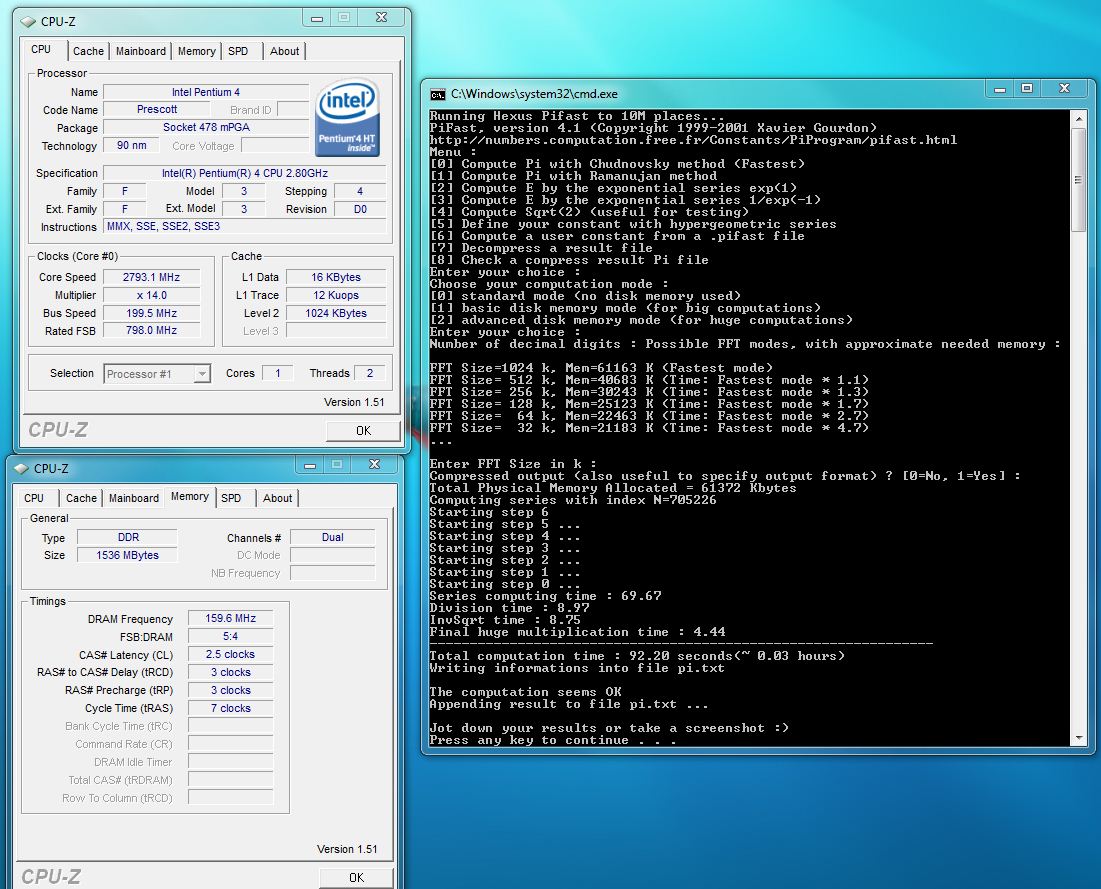
Task: Click 'Total computation time : 92.20 seconds' line
Action: (x=637, y=656)
